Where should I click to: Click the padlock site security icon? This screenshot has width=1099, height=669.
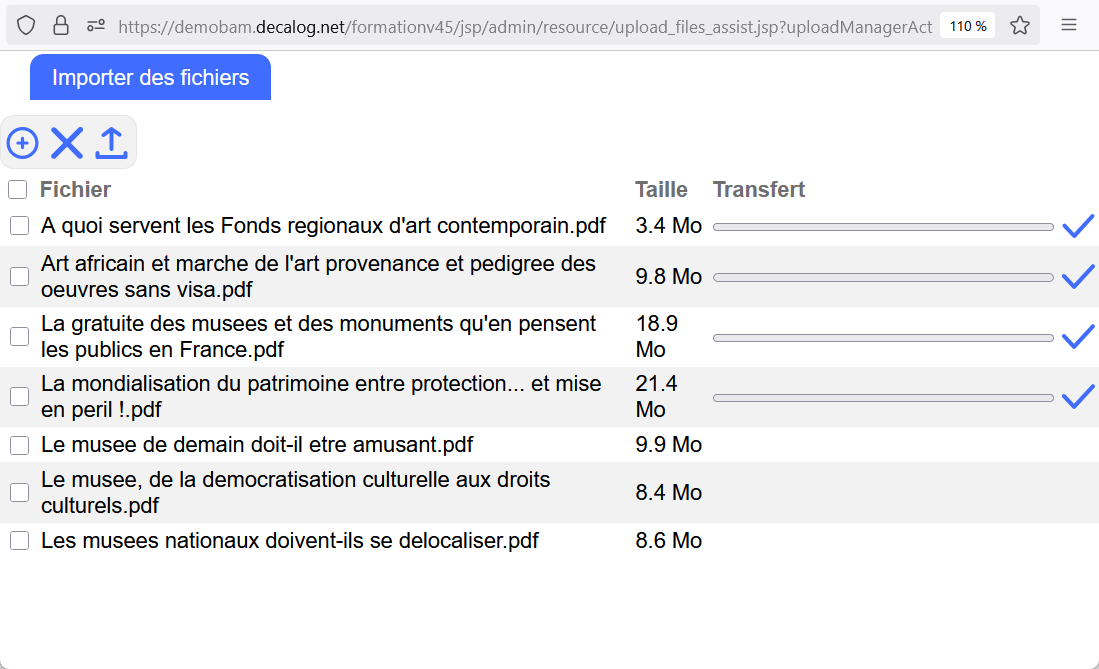click(x=61, y=26)
